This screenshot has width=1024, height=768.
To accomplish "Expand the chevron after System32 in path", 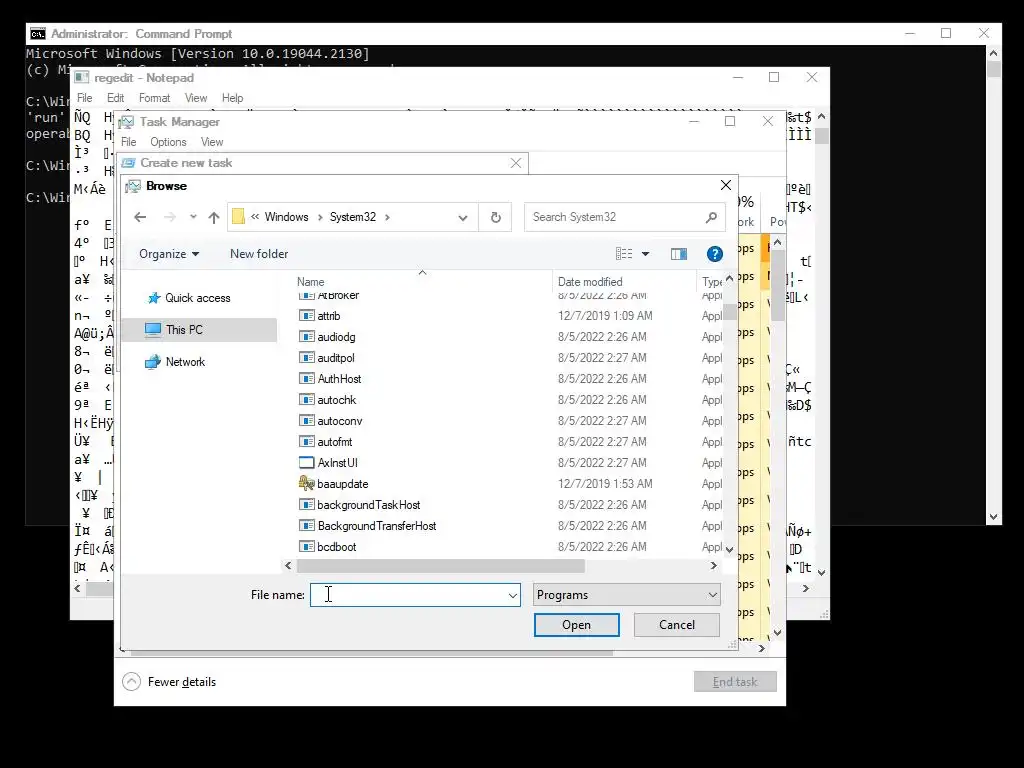I will pyautogui.click(x=387, y=217).
